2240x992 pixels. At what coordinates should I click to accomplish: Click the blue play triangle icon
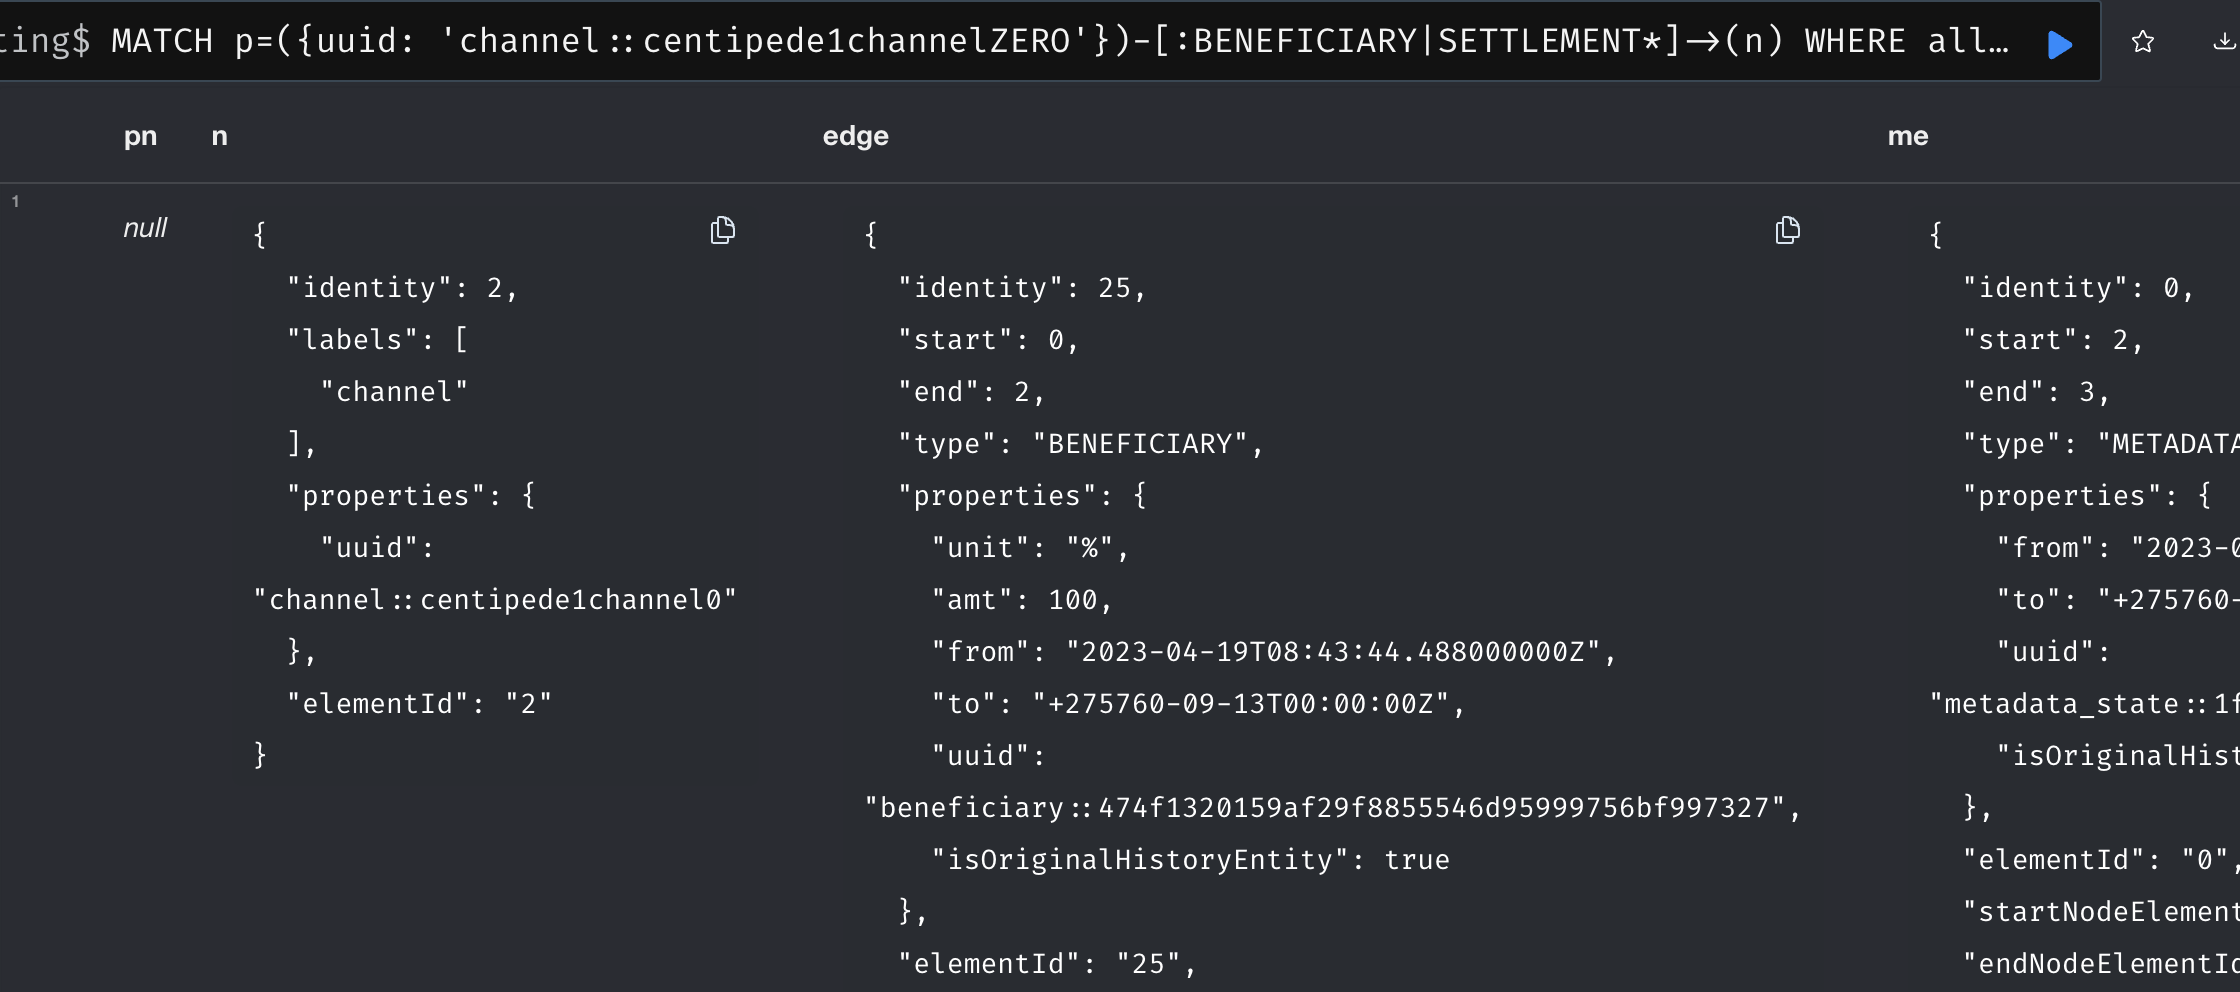point(2060,43)
